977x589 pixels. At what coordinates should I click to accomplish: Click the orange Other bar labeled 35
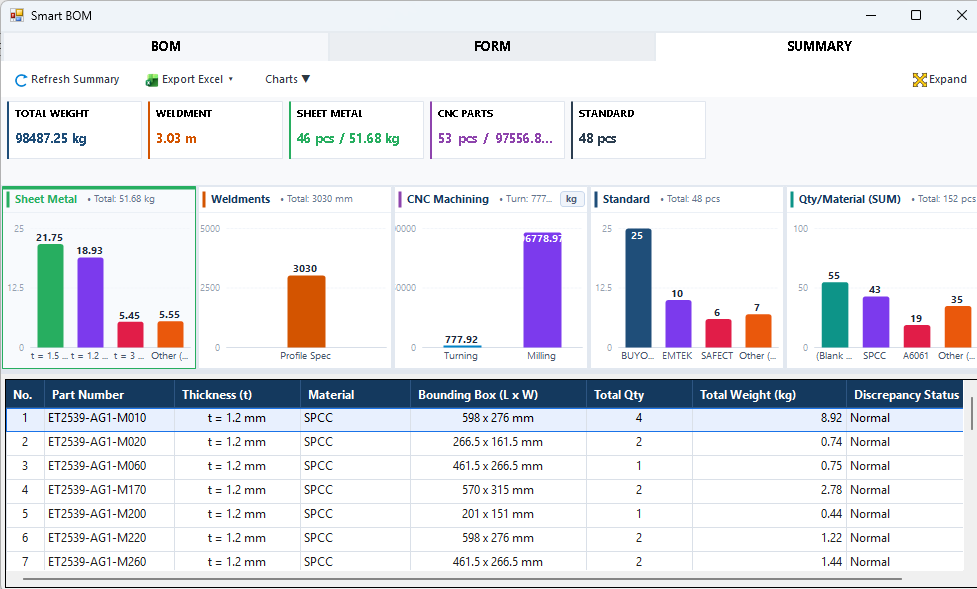[x=958, y=327]
